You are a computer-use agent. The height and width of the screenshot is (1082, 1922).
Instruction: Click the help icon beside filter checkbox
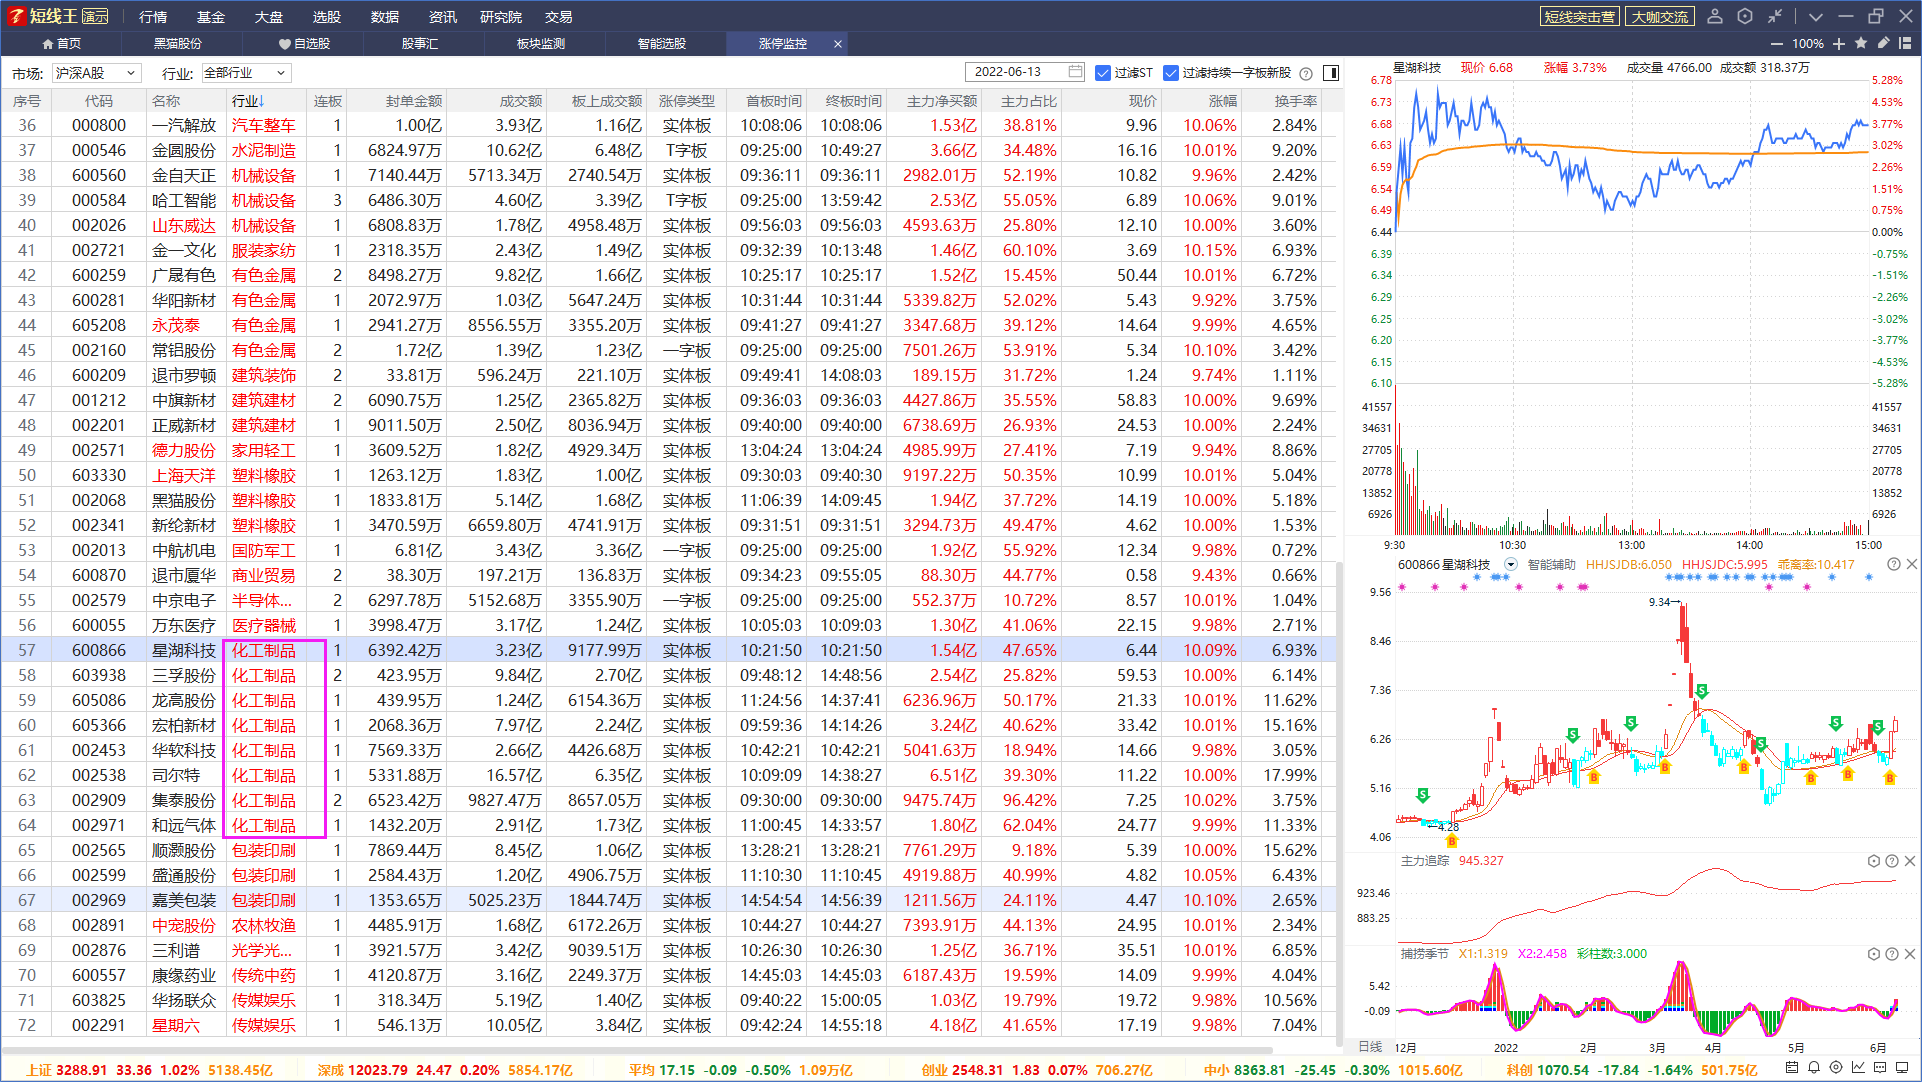1306,73
